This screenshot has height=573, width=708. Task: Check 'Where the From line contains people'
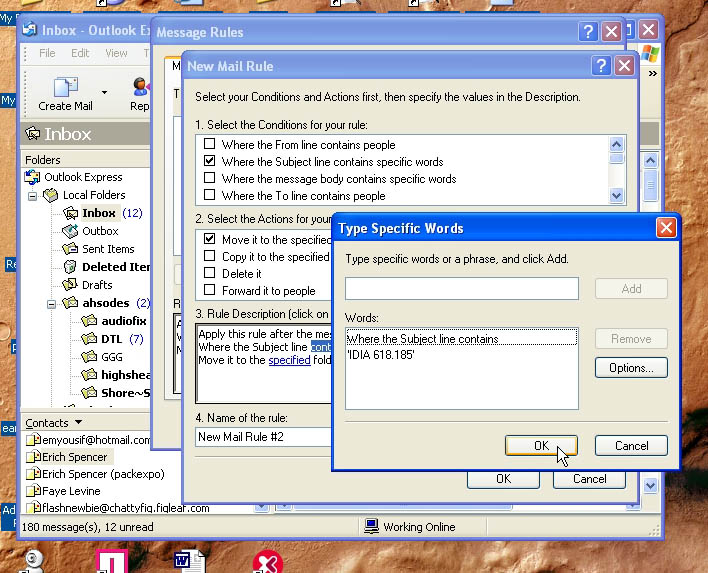coord(210,144)
